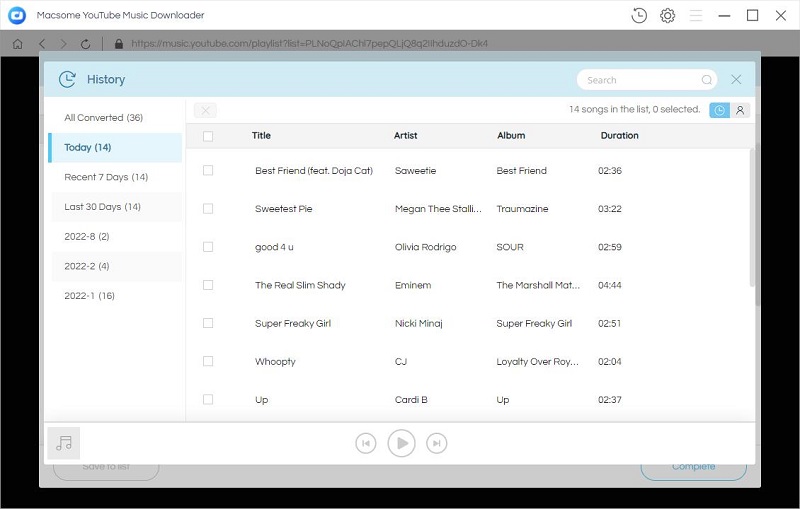800x509 pixels.
Task: Open the Settings gear icon
Action: pyautogui.click(x=667, y=15)
